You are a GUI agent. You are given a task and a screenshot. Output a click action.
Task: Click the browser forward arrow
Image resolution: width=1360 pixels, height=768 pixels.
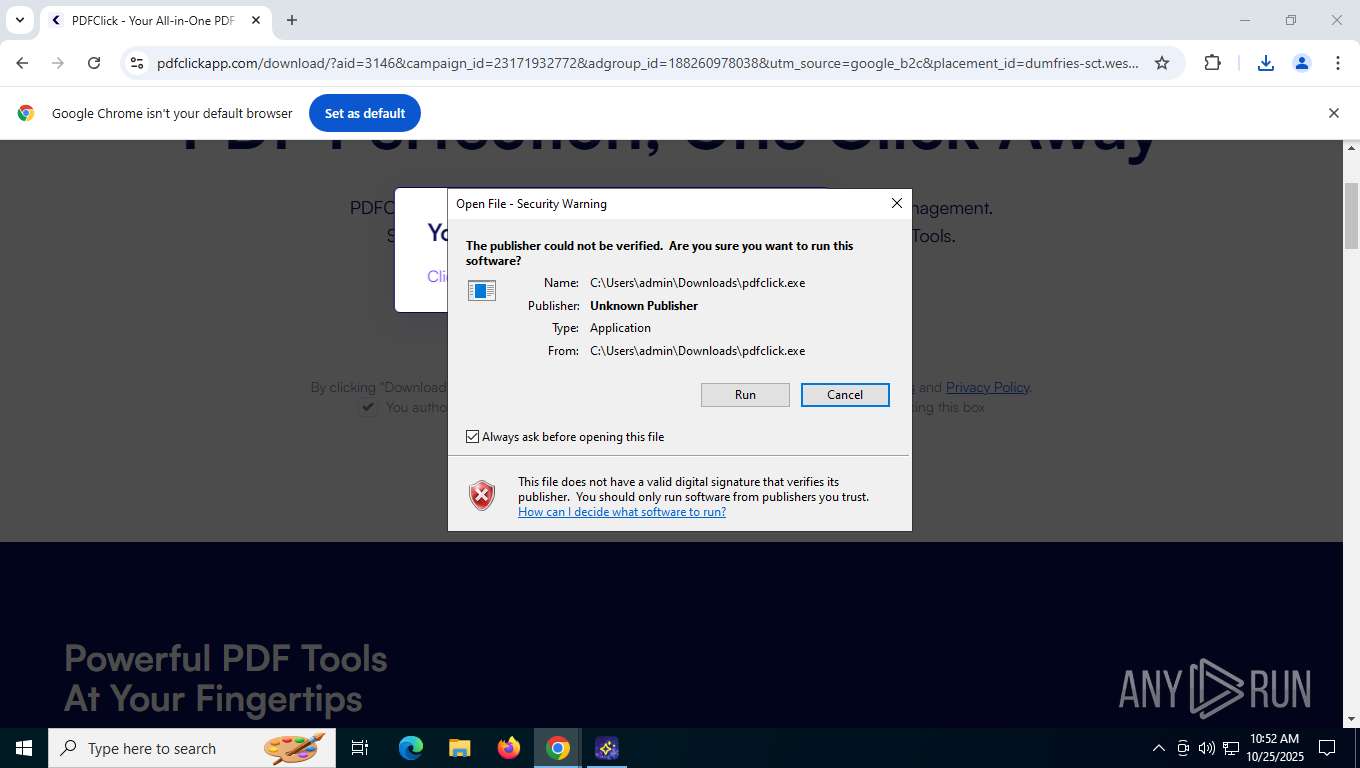[58, 63]
